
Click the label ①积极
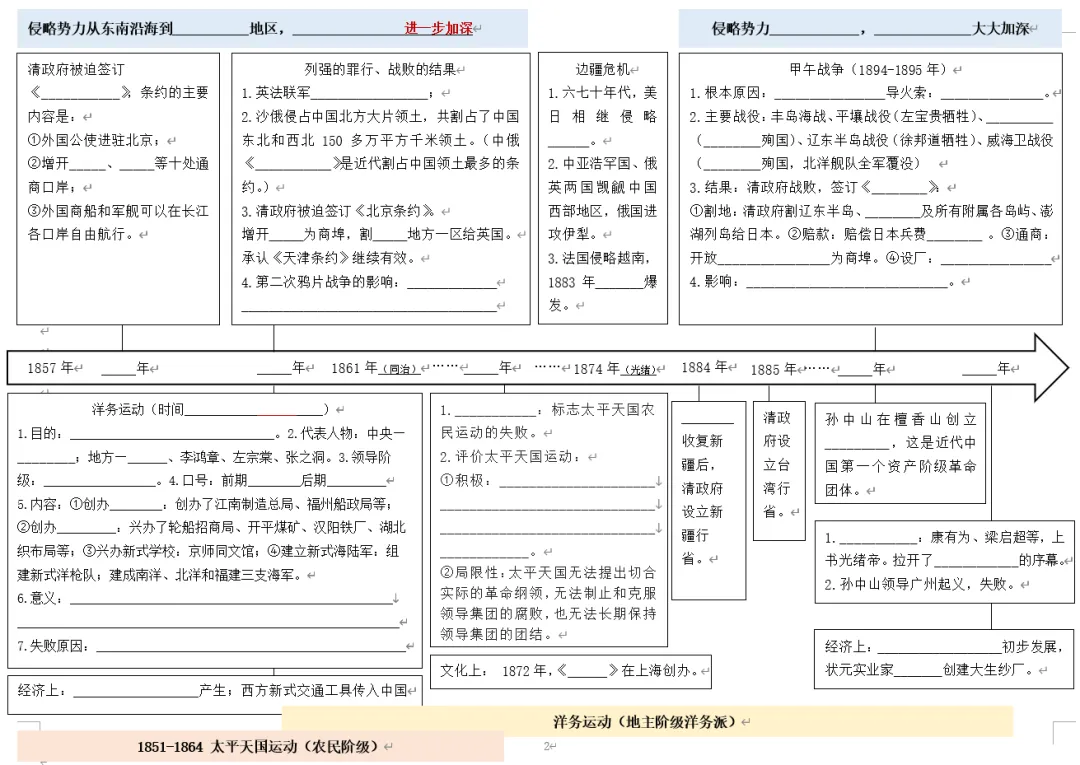tap(466, 481)
